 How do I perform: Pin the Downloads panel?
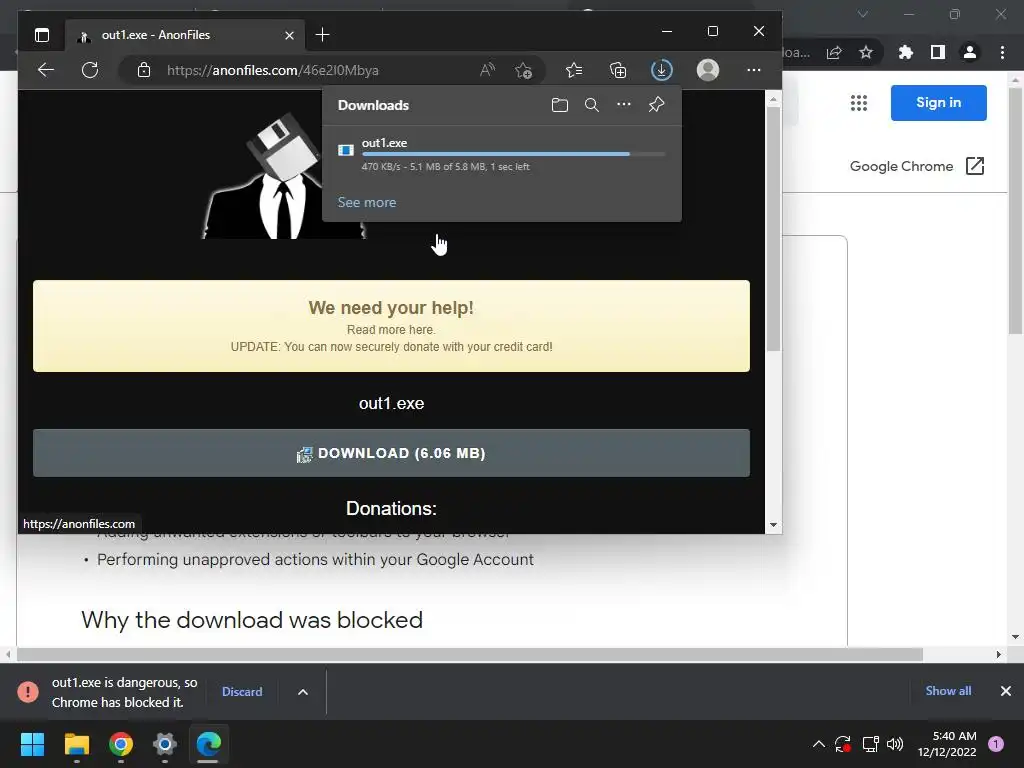656,104
